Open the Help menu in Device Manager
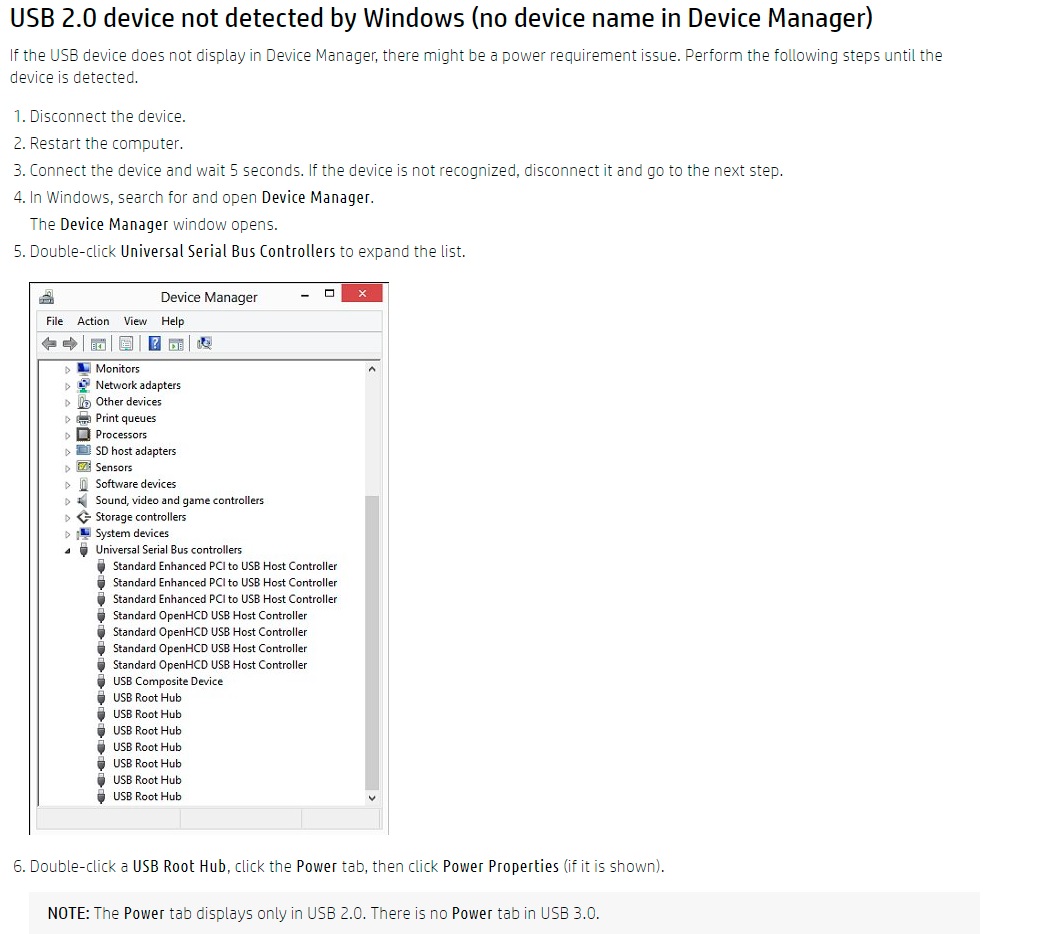 (x=172, y=321)
